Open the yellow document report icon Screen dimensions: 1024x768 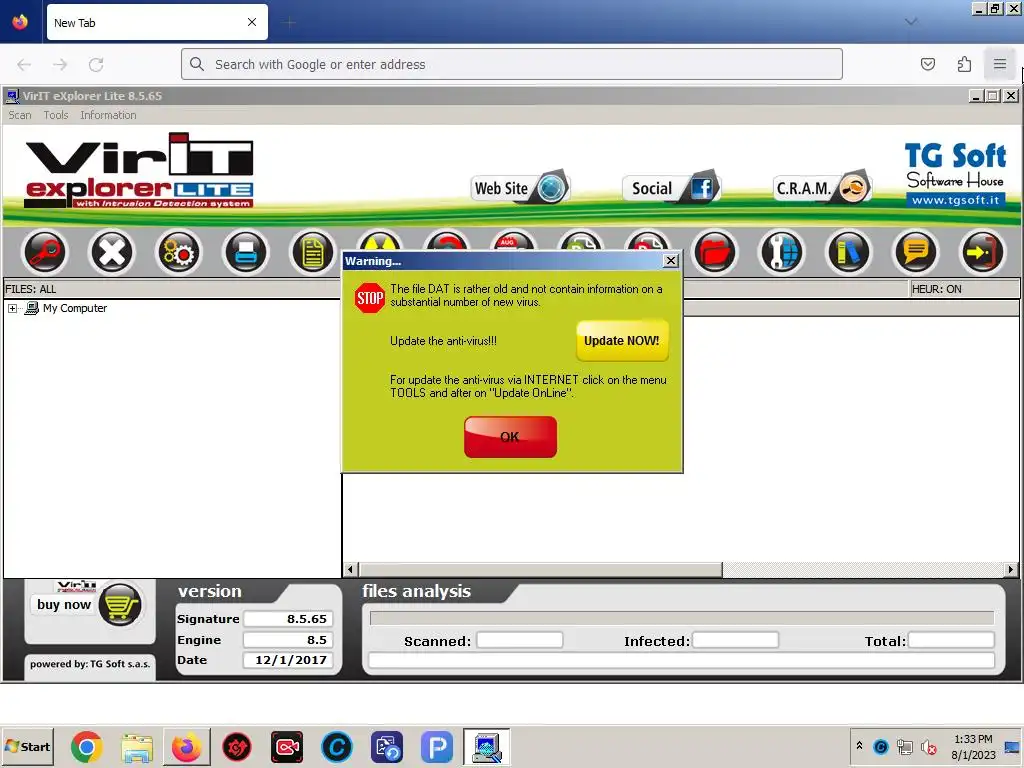[x=312, y=252]
